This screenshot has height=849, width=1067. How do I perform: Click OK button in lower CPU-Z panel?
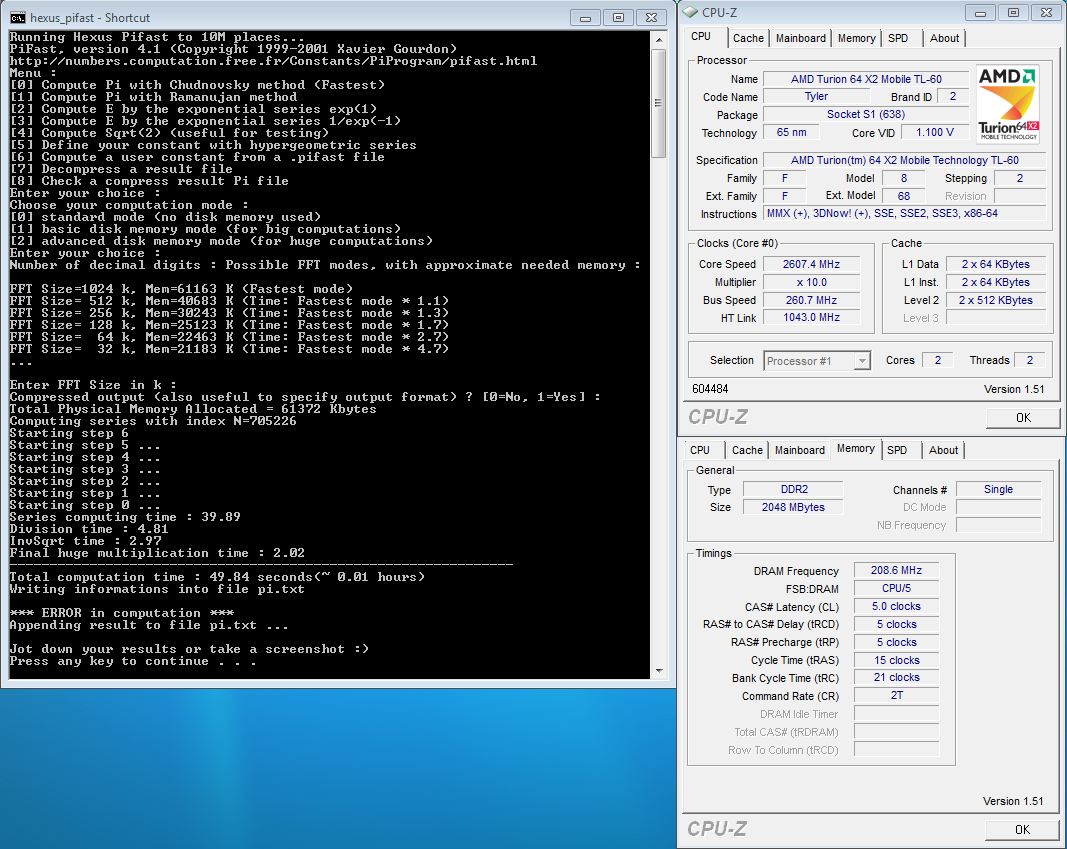point(1022,829)
